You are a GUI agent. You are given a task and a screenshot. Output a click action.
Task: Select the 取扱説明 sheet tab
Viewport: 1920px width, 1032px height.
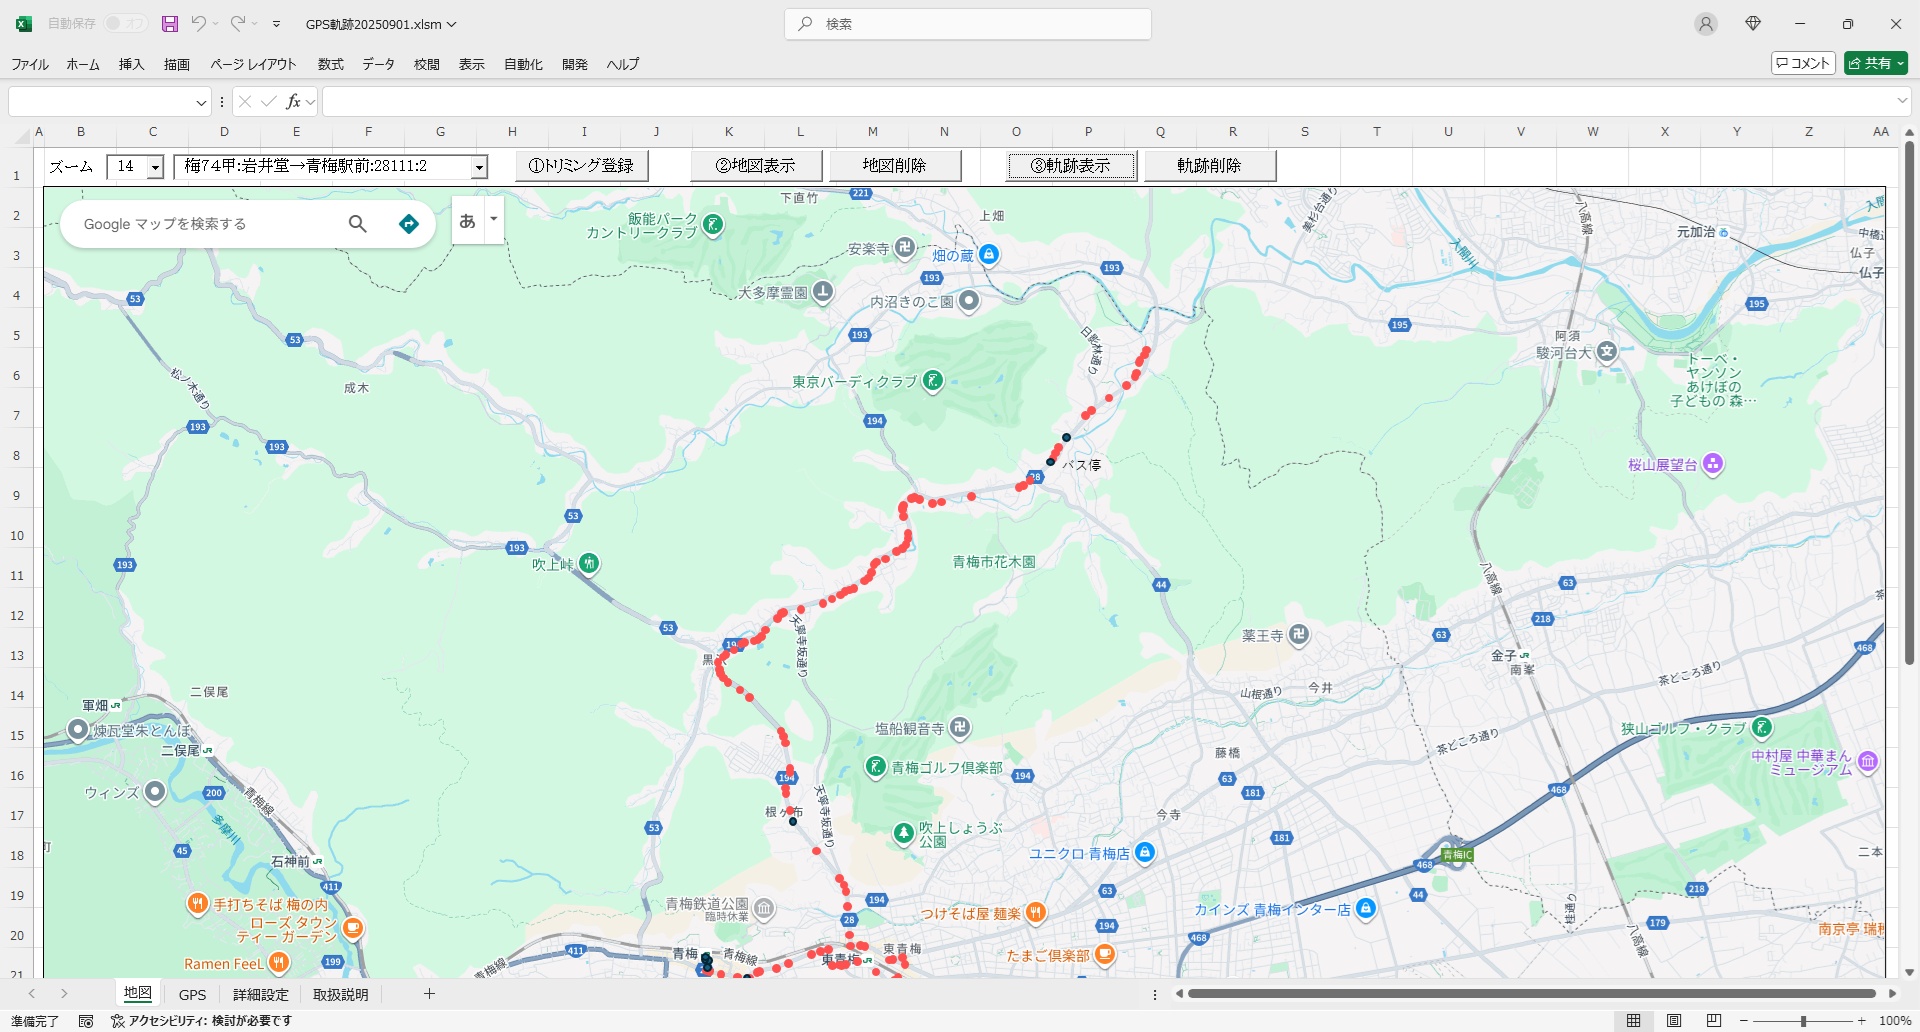pyautogui.click(x=341, y=994)
